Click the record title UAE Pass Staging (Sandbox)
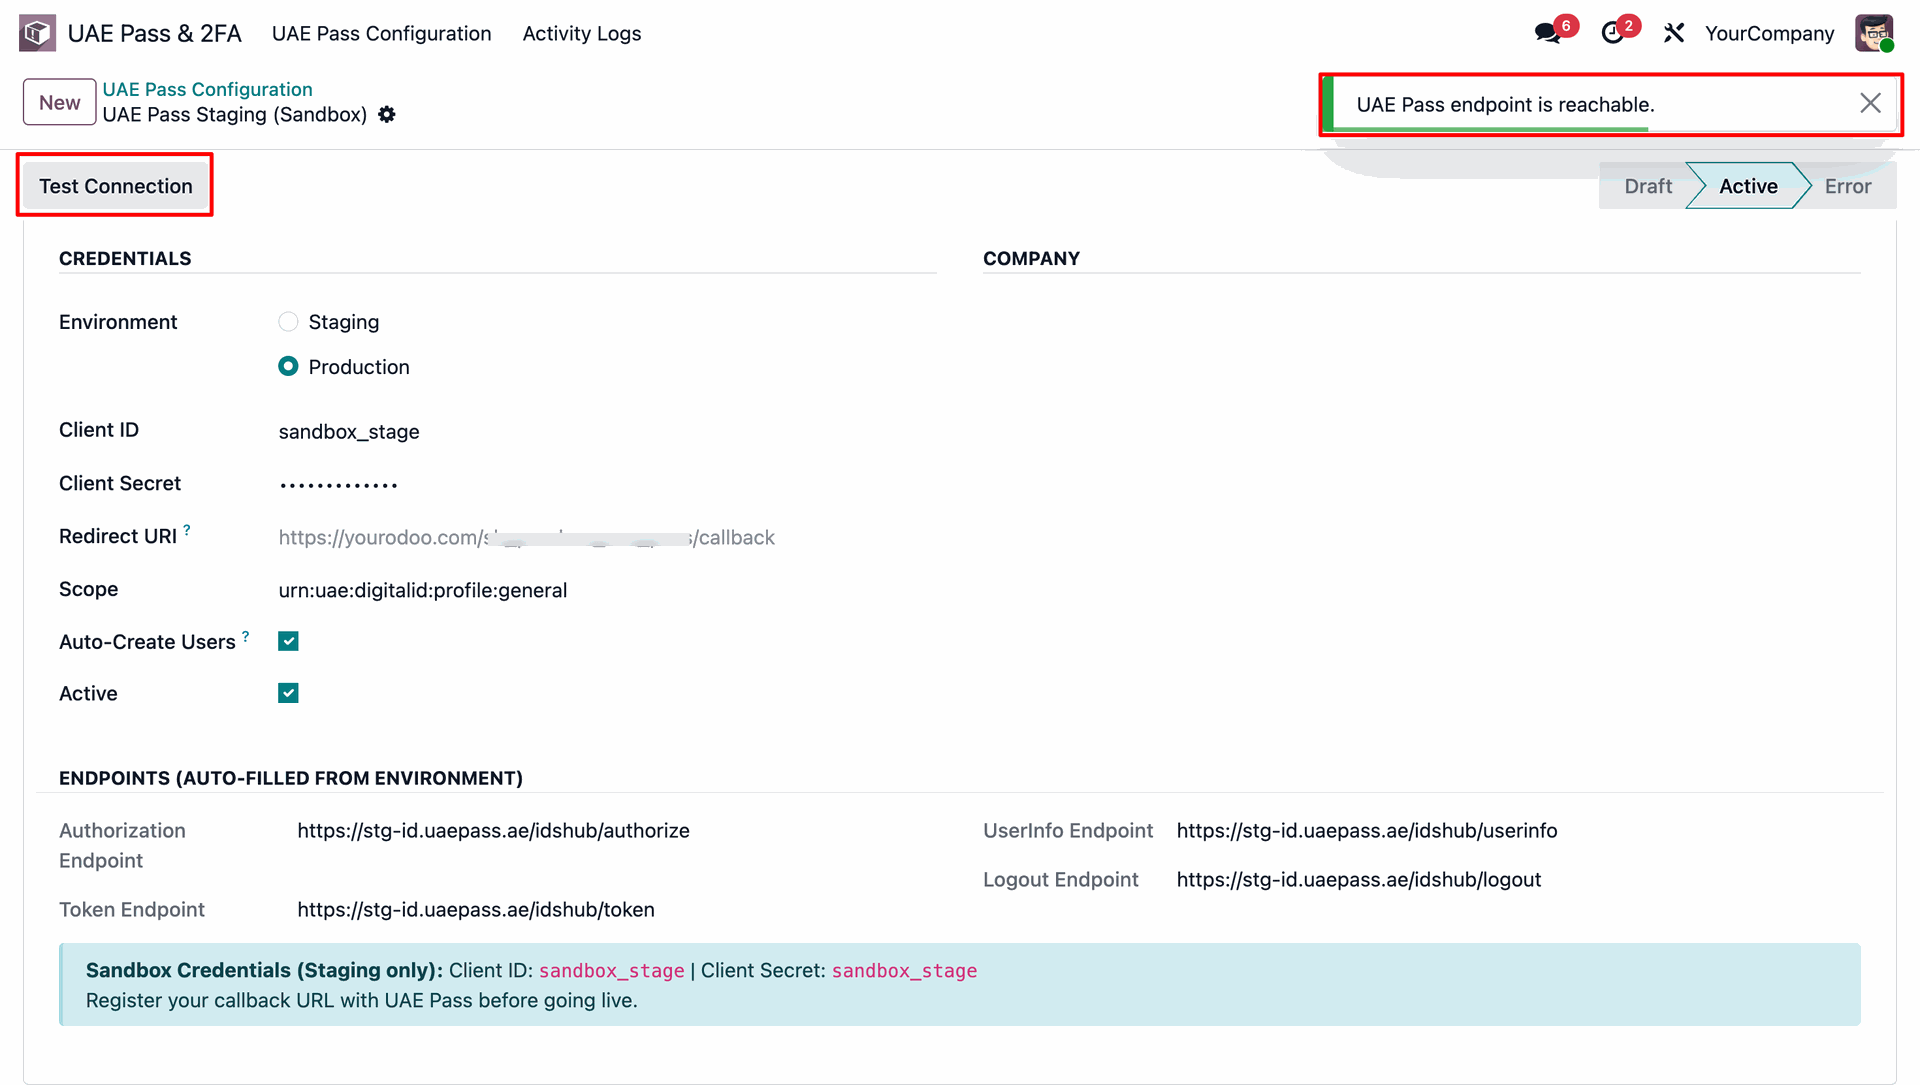 (235, 114)
